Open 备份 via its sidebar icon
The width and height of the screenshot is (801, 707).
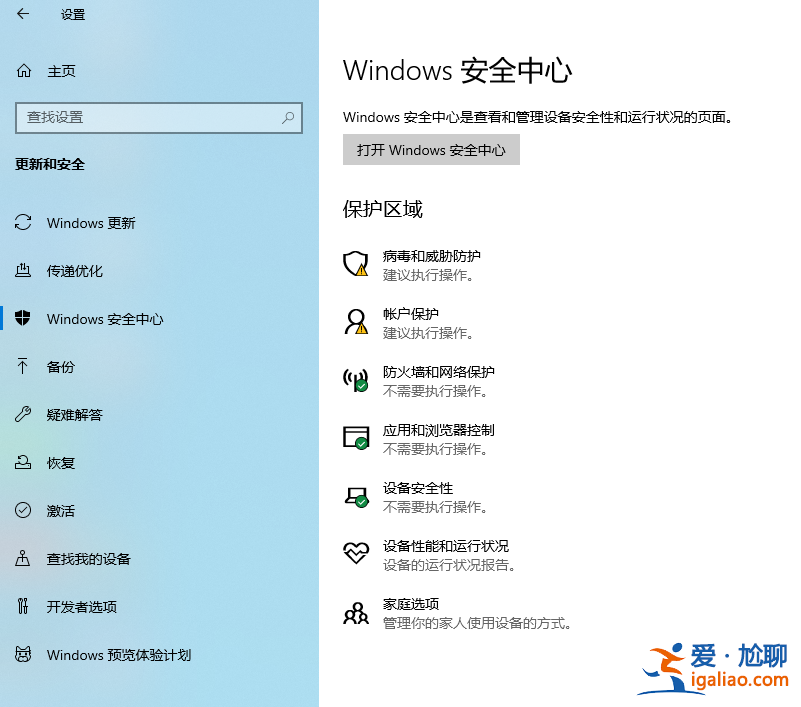coord(22,367)
